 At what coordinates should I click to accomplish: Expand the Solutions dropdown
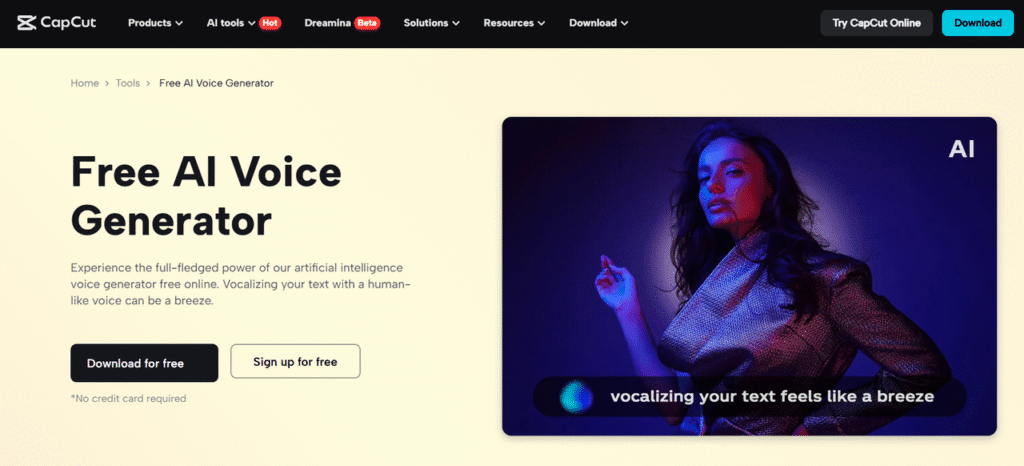[x=432, y=23]
